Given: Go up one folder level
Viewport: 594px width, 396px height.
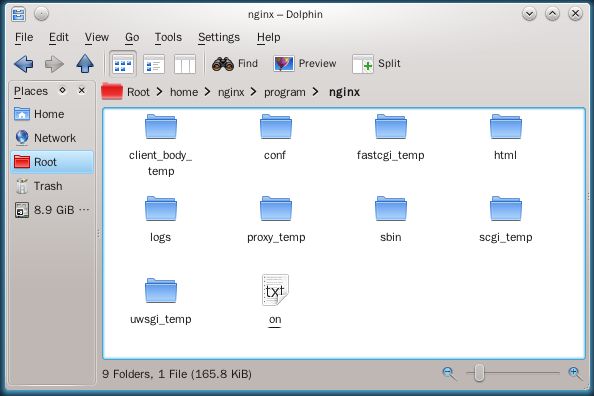Looking at the screenshot, I should (85, 64).
